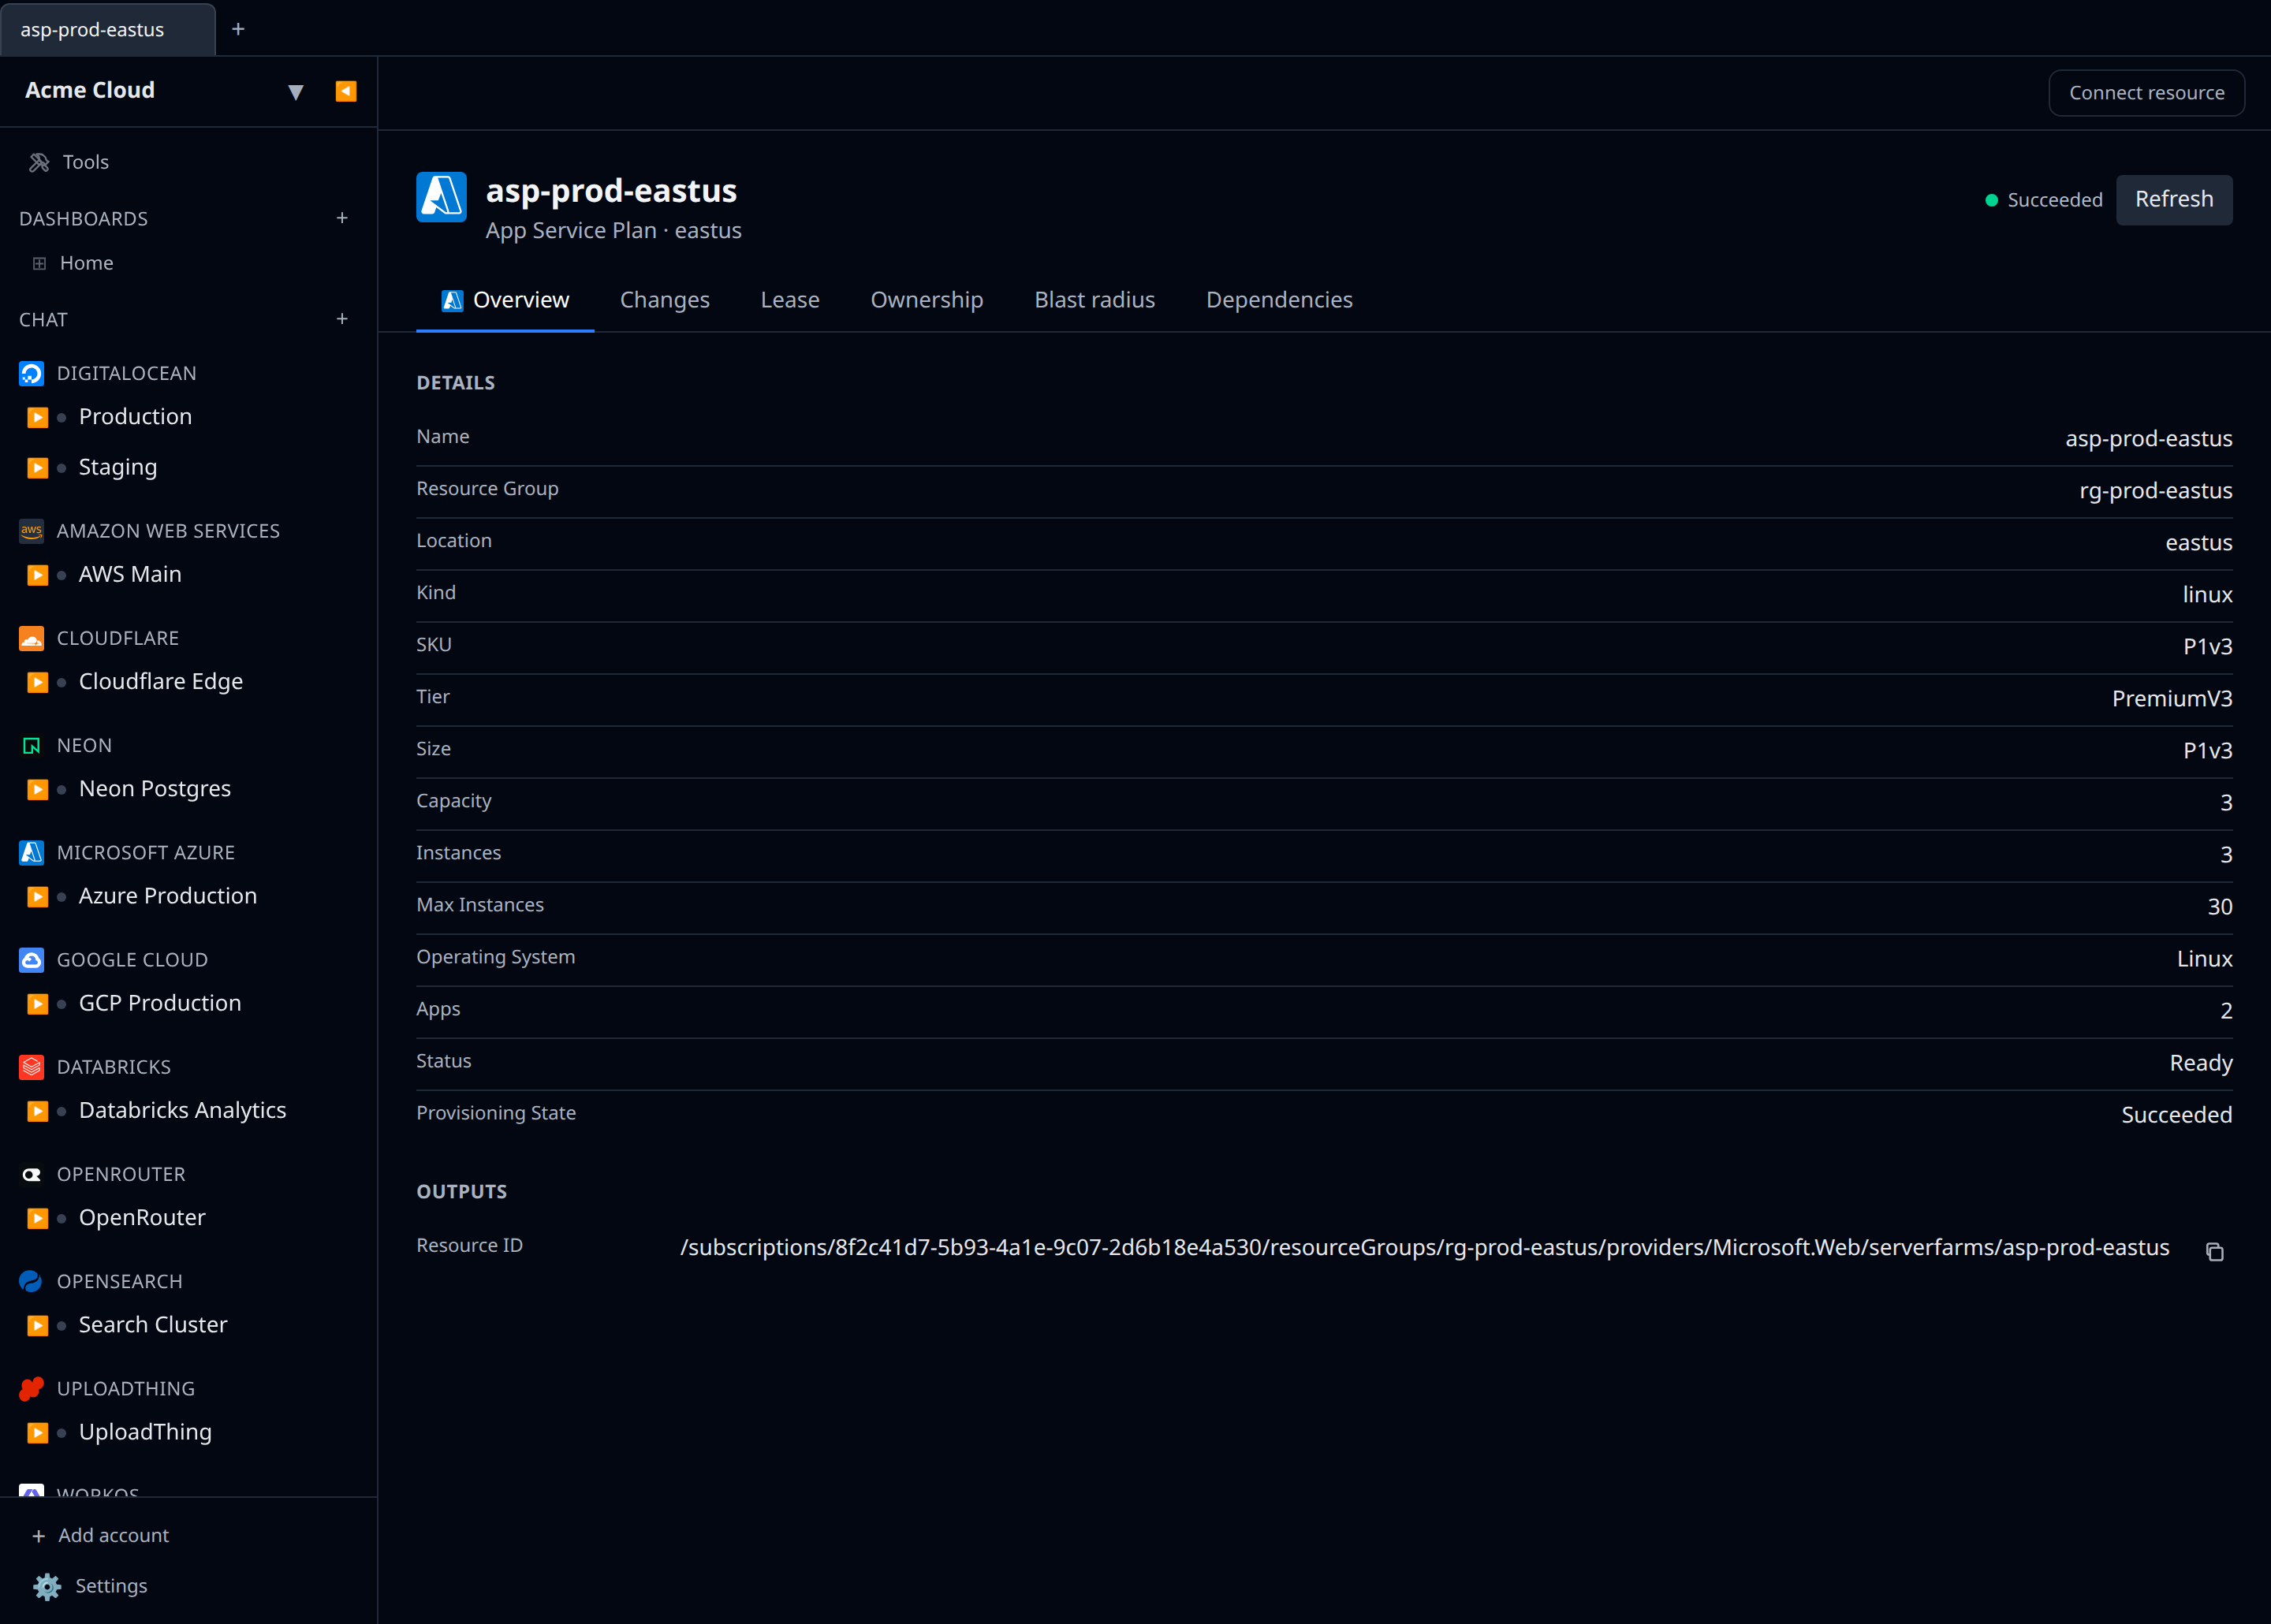Click the Google Cloud provider icon
Screen dimensions: 2271x1624
[x=32, y=960]
